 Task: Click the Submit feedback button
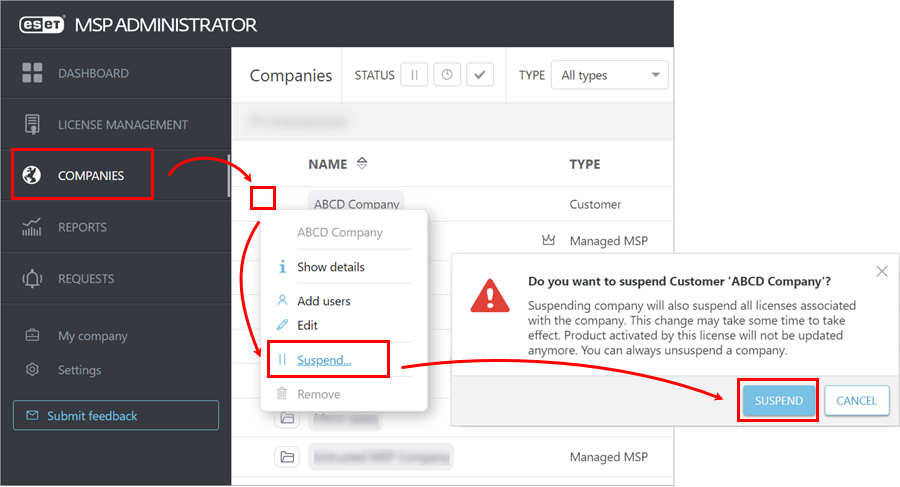(116, 415)
